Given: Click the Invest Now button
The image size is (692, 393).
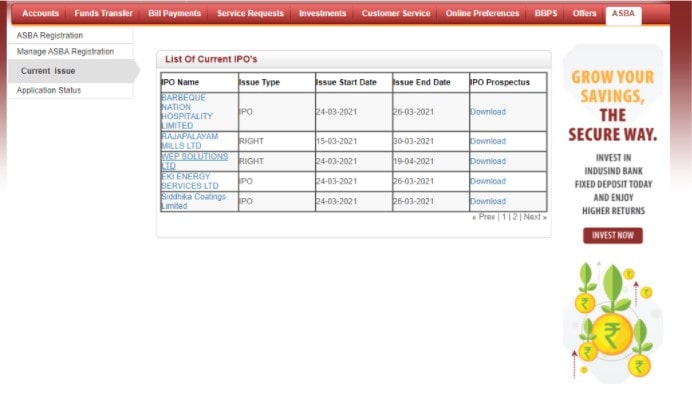Looking at the screenshot, I should [x=613, y=235].
